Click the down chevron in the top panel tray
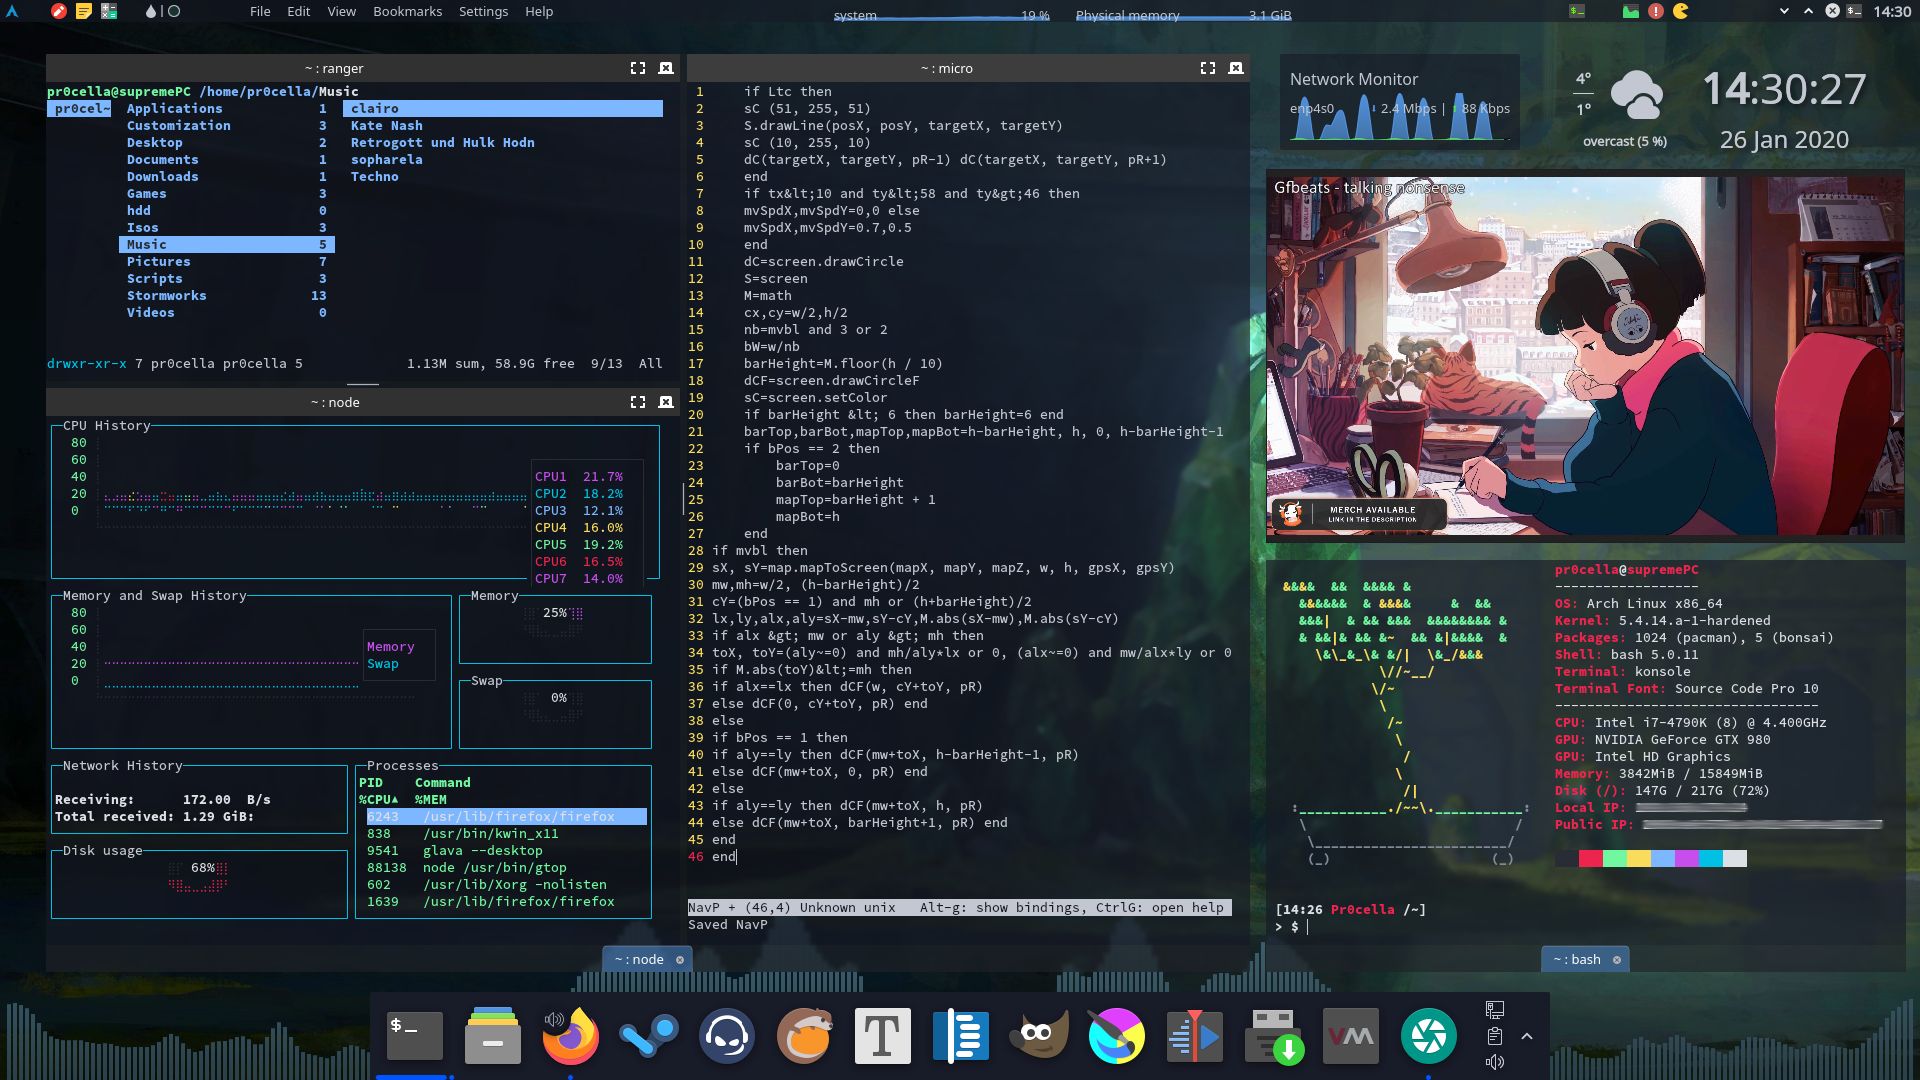 pyautogui.click(x=1782, y=11)
